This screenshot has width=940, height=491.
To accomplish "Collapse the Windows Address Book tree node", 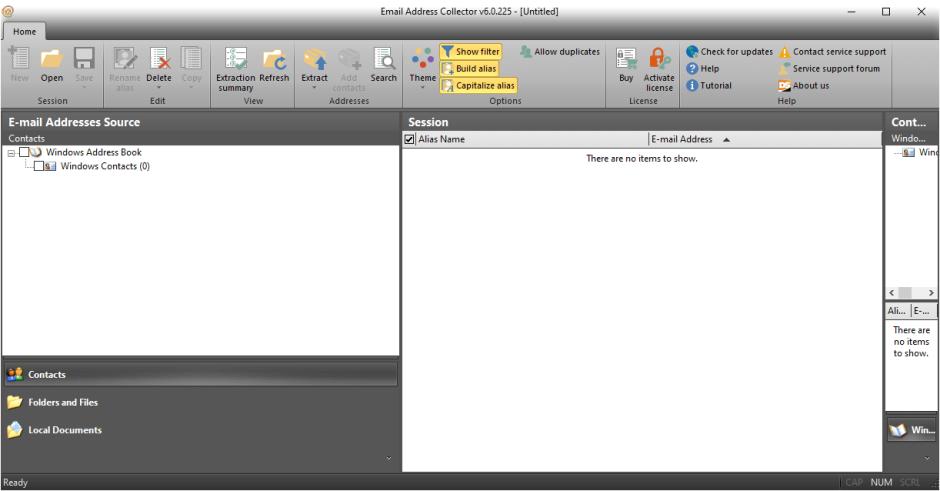I will point(11,153).
